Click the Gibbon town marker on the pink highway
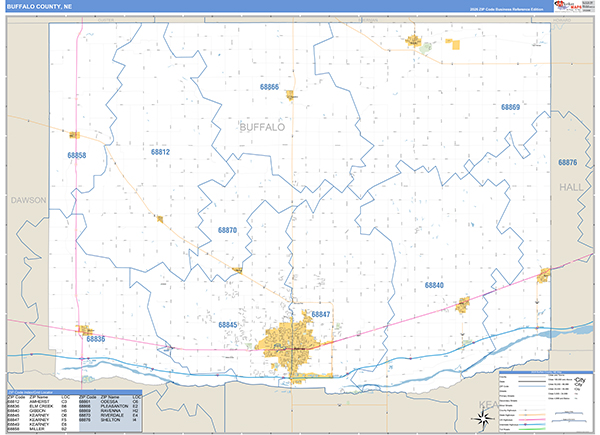This screenshot has width=600, height=435. point(463,305)
